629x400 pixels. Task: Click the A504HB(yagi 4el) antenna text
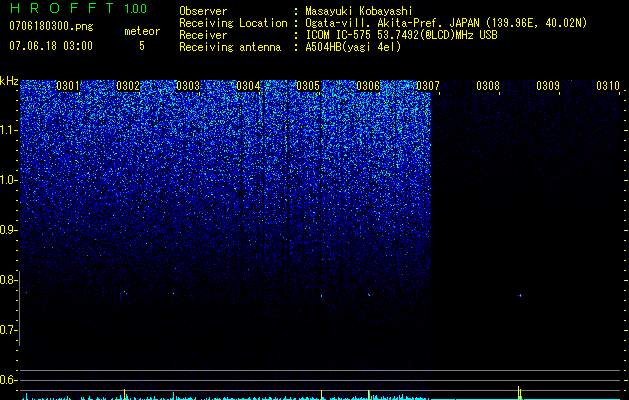click(353, 47)
